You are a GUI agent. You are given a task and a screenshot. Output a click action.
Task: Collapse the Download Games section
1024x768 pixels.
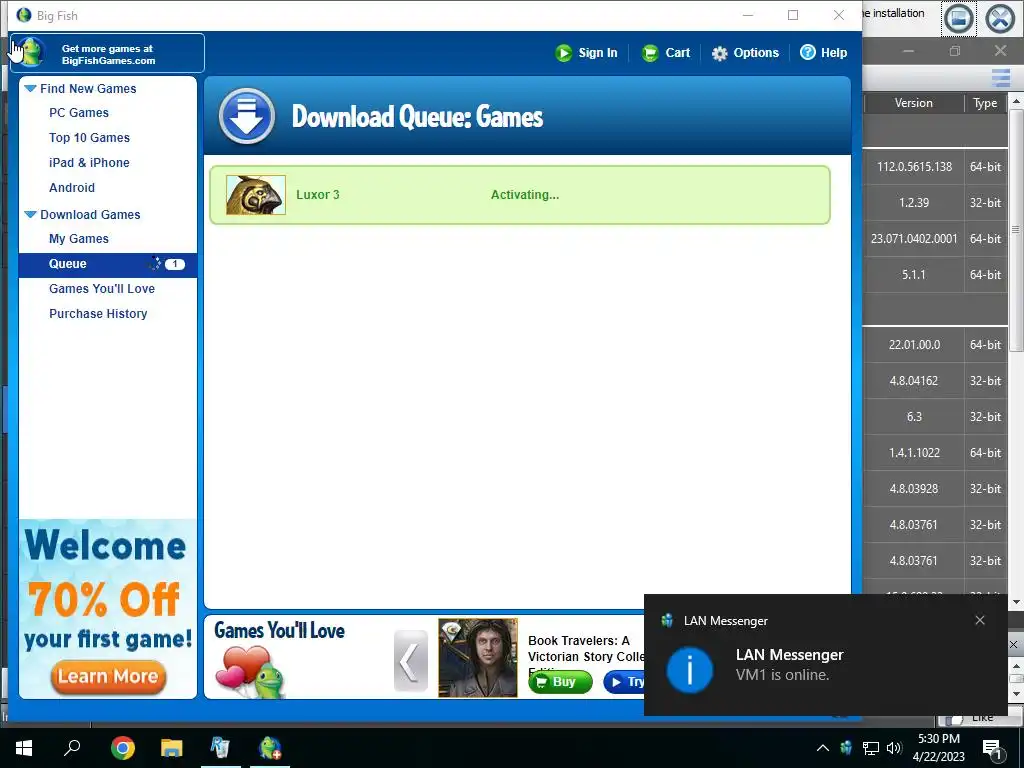[x=30, y=214]
